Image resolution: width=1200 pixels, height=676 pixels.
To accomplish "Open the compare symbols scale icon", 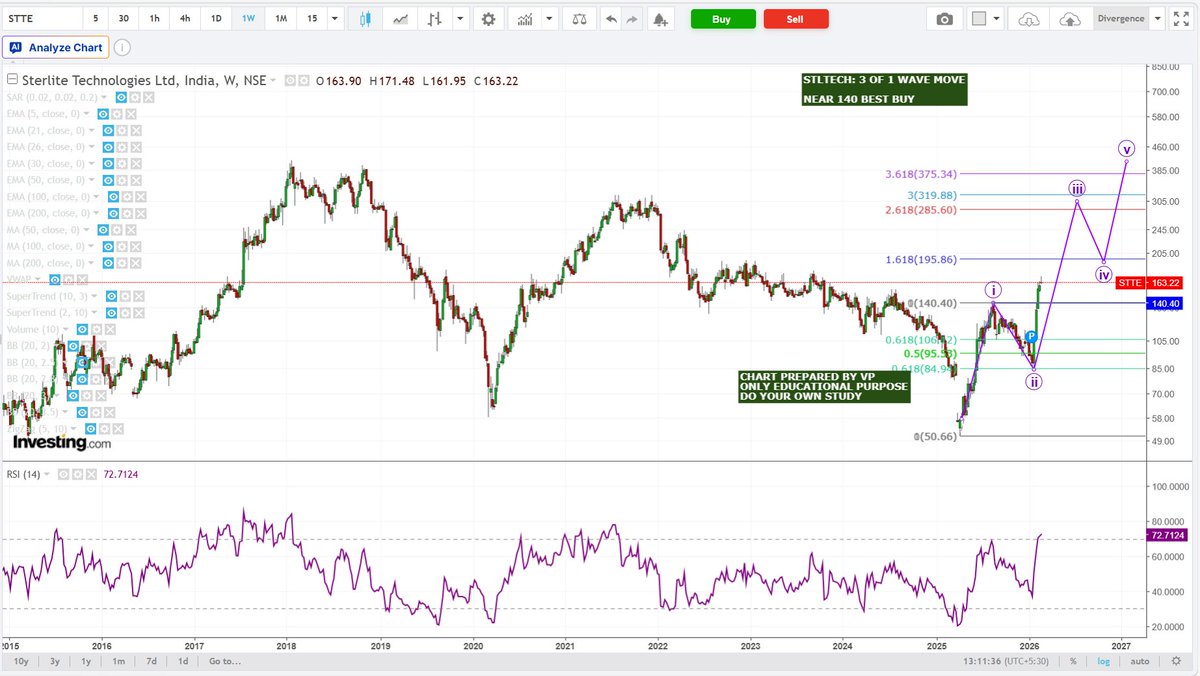I will pos(580,19).
